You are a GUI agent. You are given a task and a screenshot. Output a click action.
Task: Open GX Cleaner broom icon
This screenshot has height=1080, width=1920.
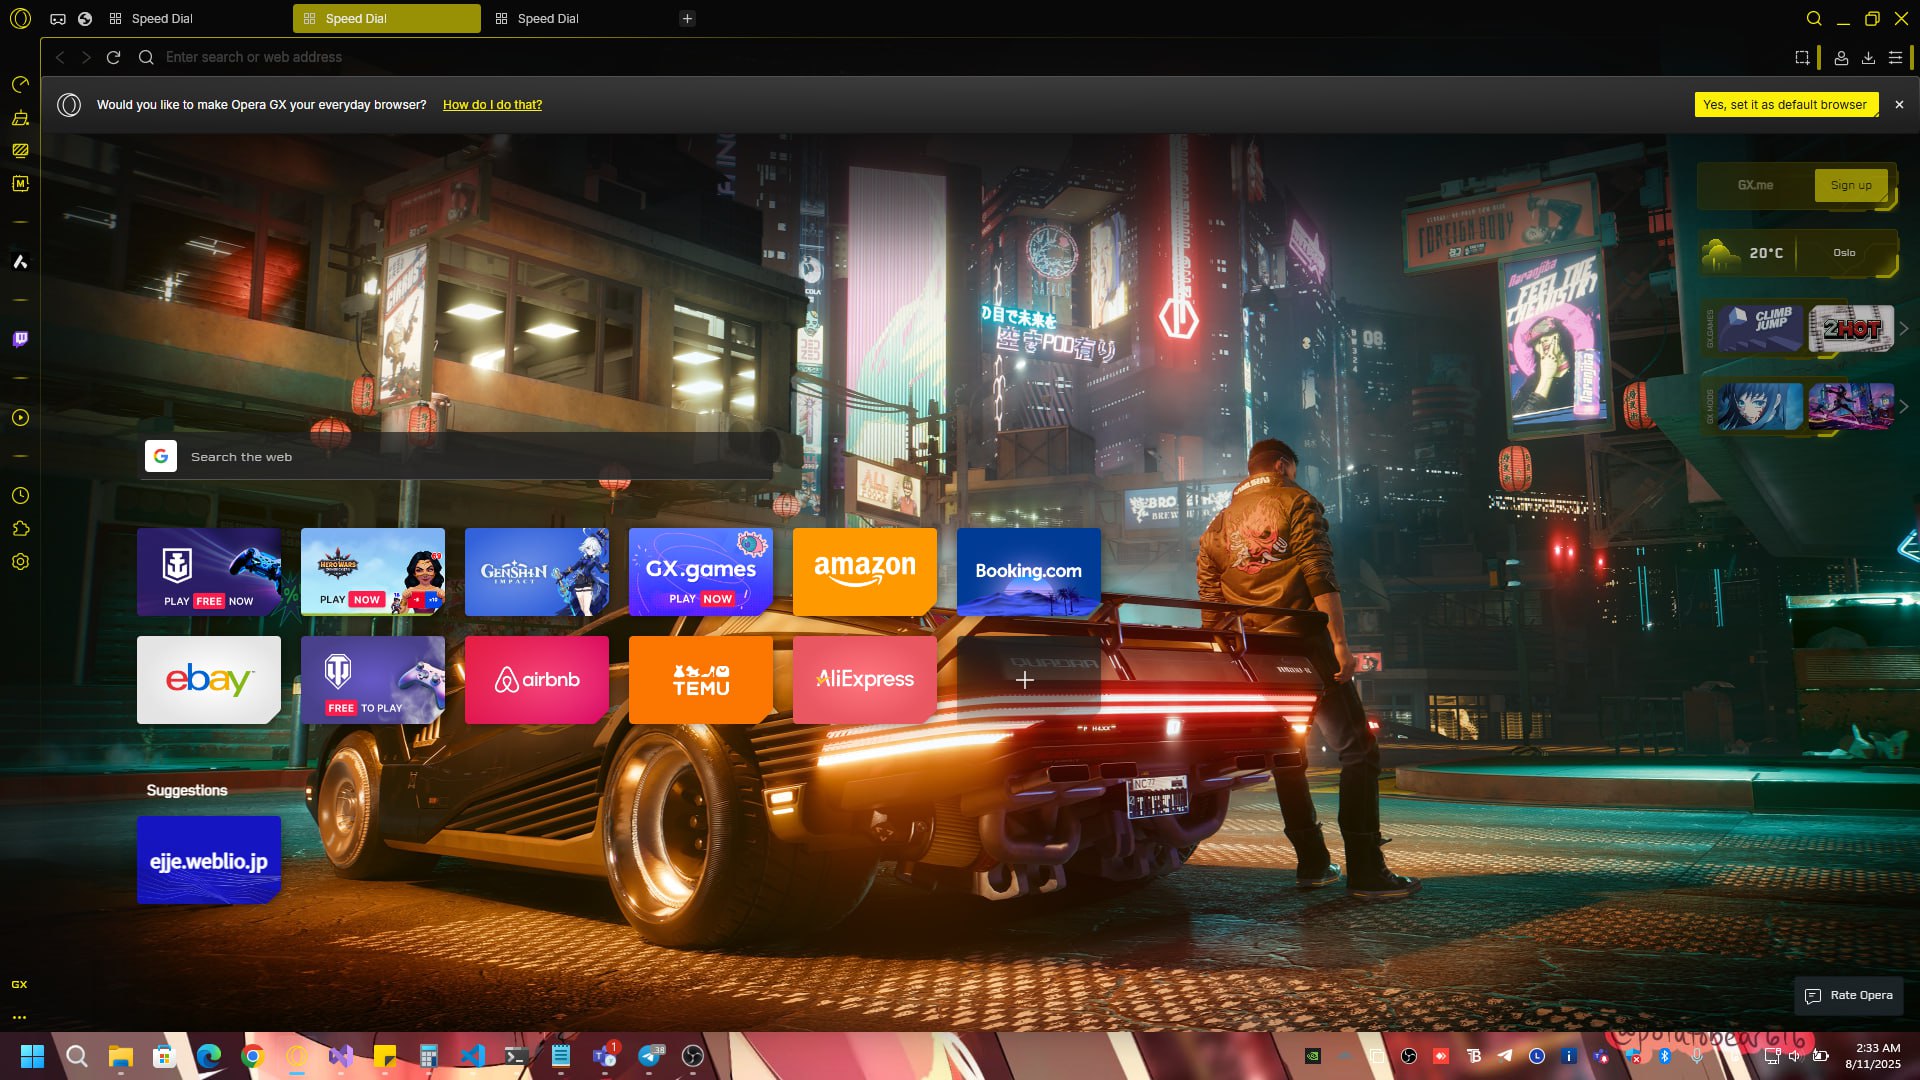(20, 118)
